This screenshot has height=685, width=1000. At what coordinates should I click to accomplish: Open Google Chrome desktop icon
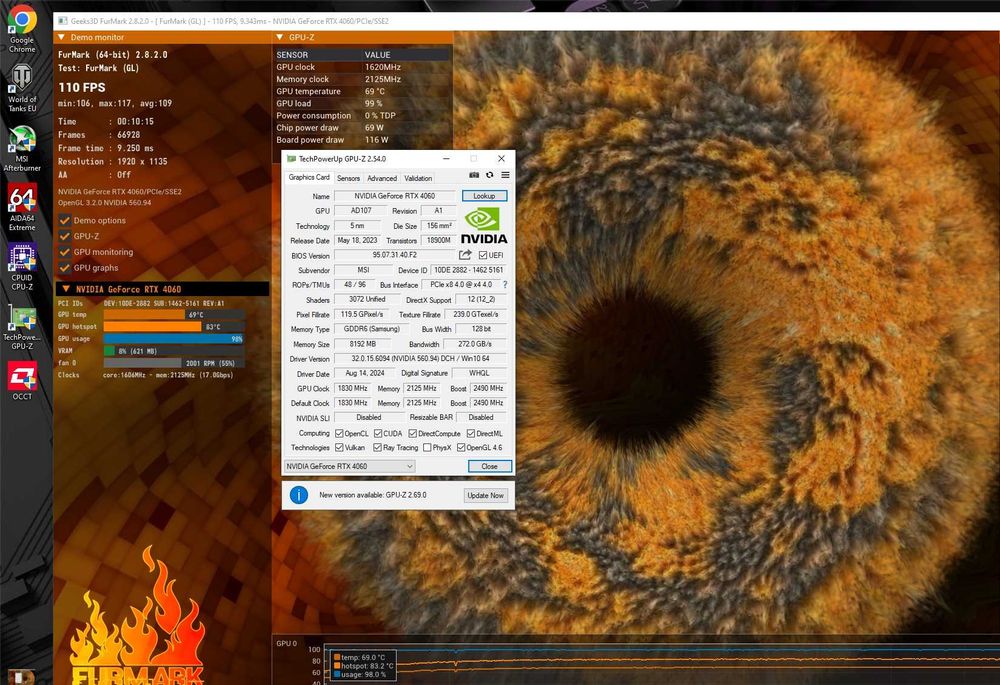point(22,29)
